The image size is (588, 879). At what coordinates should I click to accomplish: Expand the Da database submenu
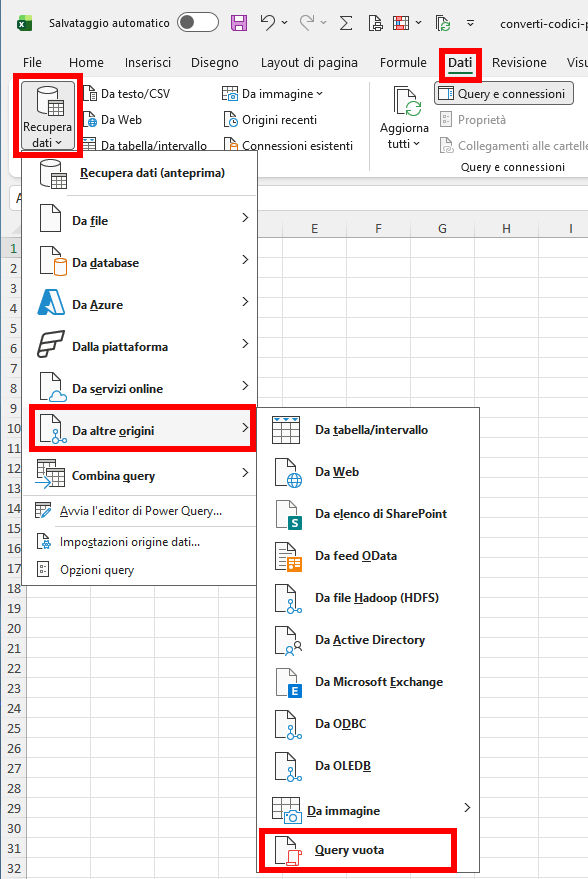(140, 262)
